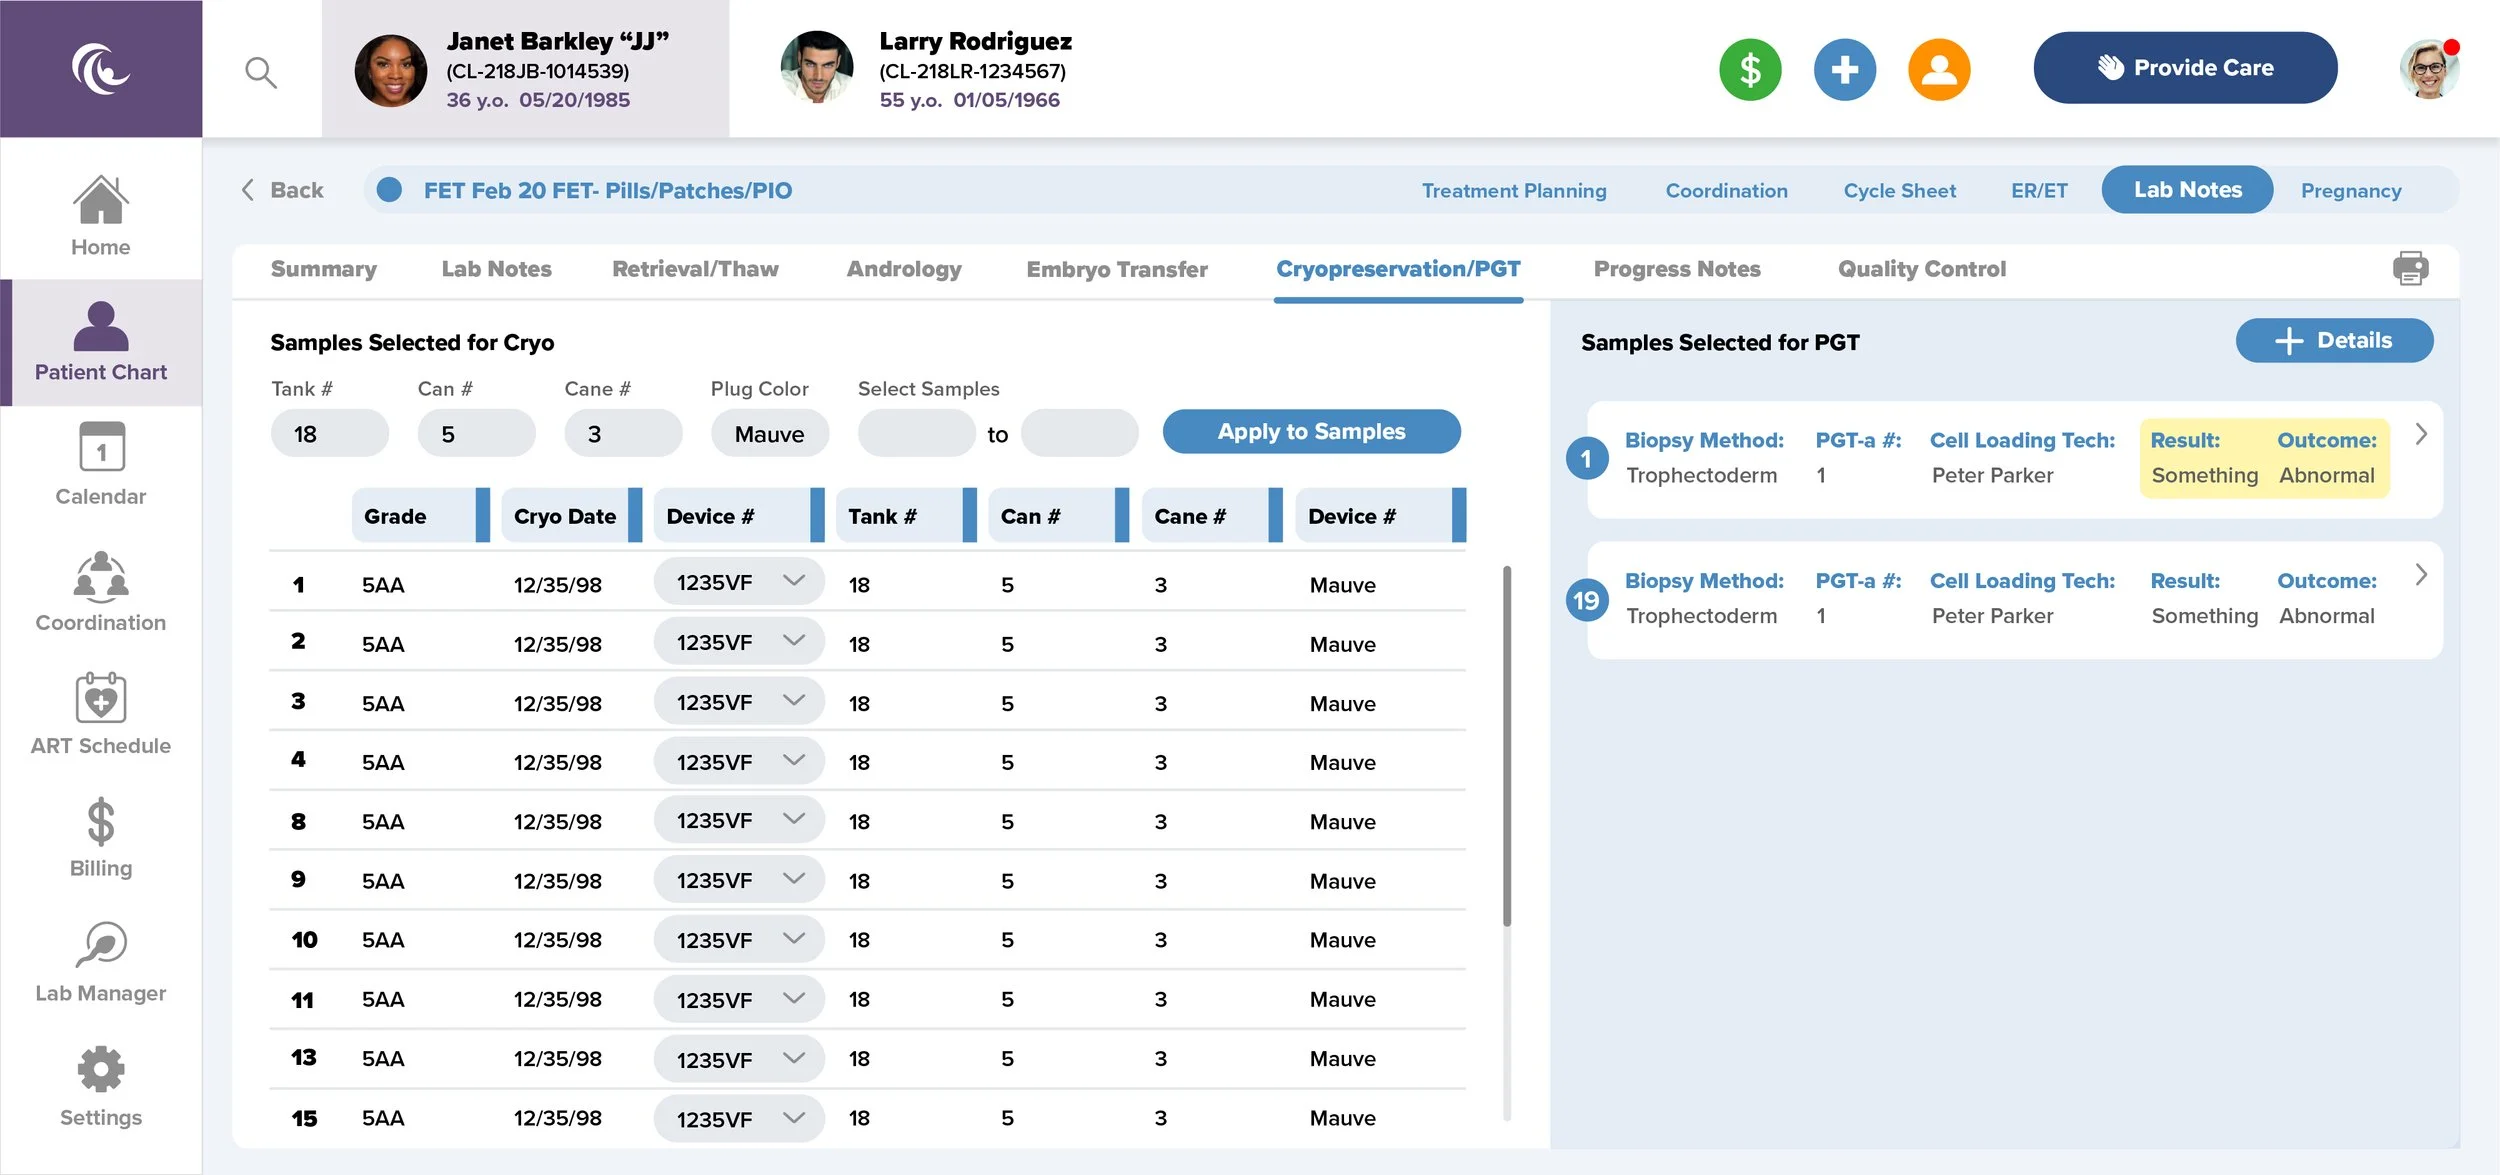Click Apply to Samples button
The width and height of the screenshot is (2500, 1175).
click(x=1311, y=432)
